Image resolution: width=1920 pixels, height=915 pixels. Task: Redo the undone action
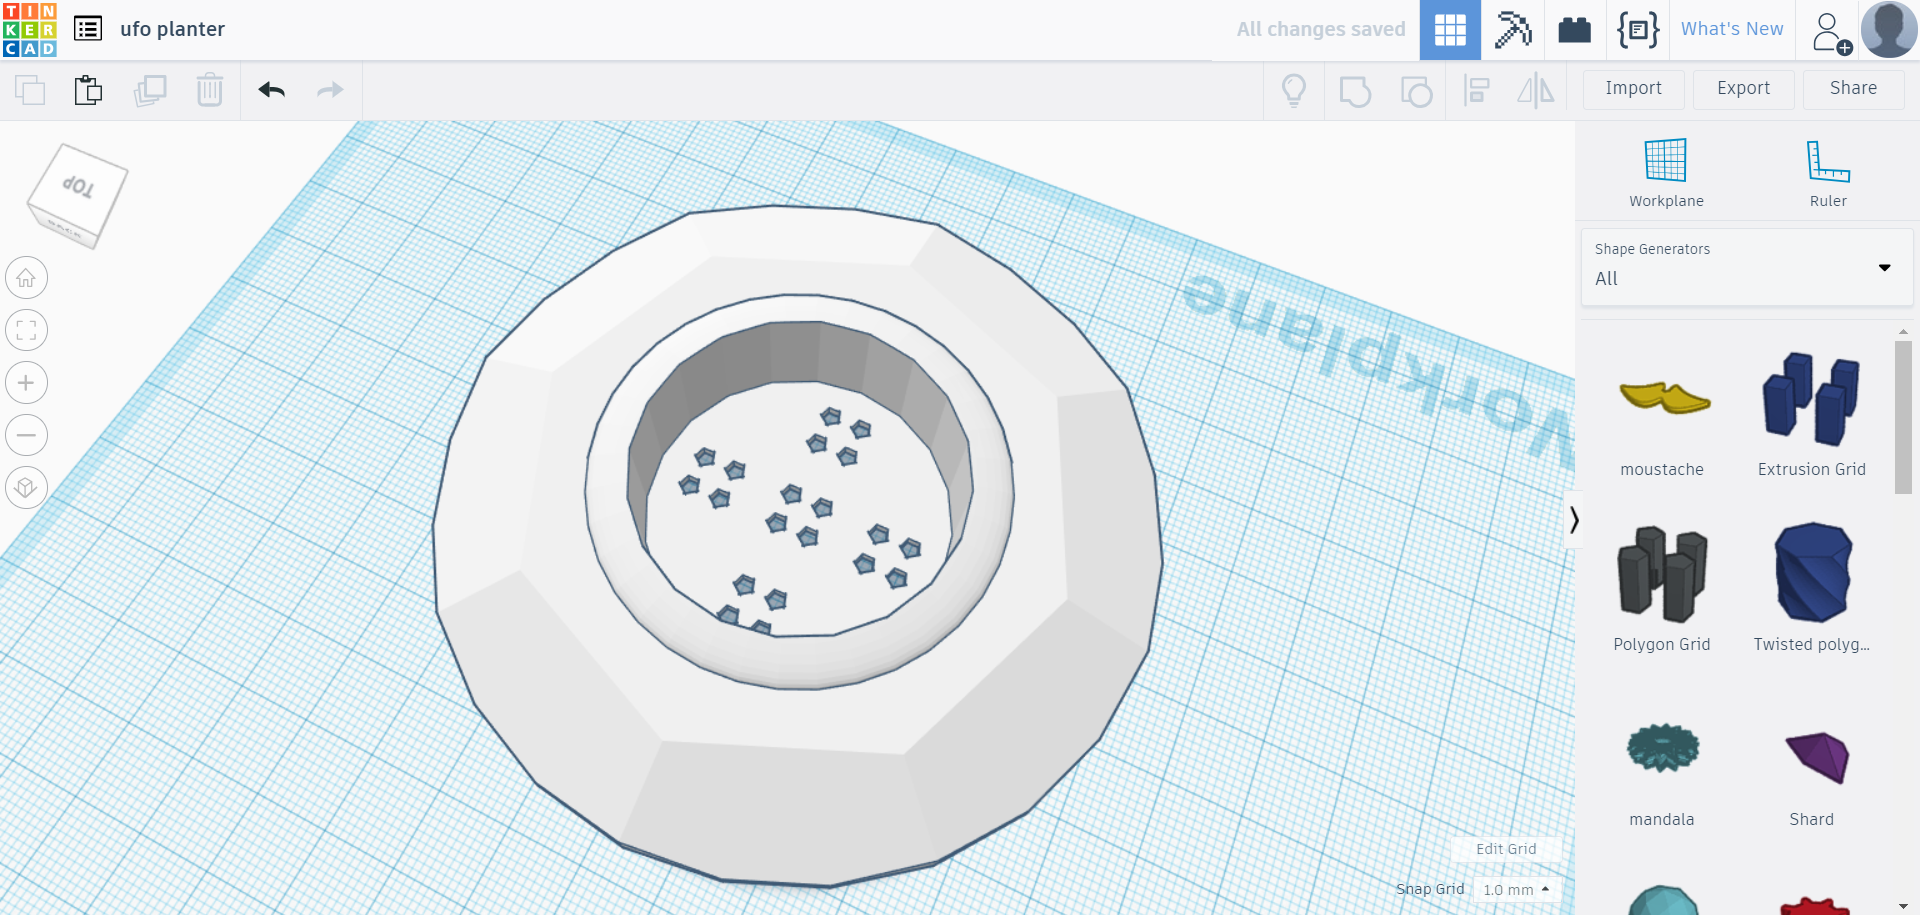pos(330,90)
